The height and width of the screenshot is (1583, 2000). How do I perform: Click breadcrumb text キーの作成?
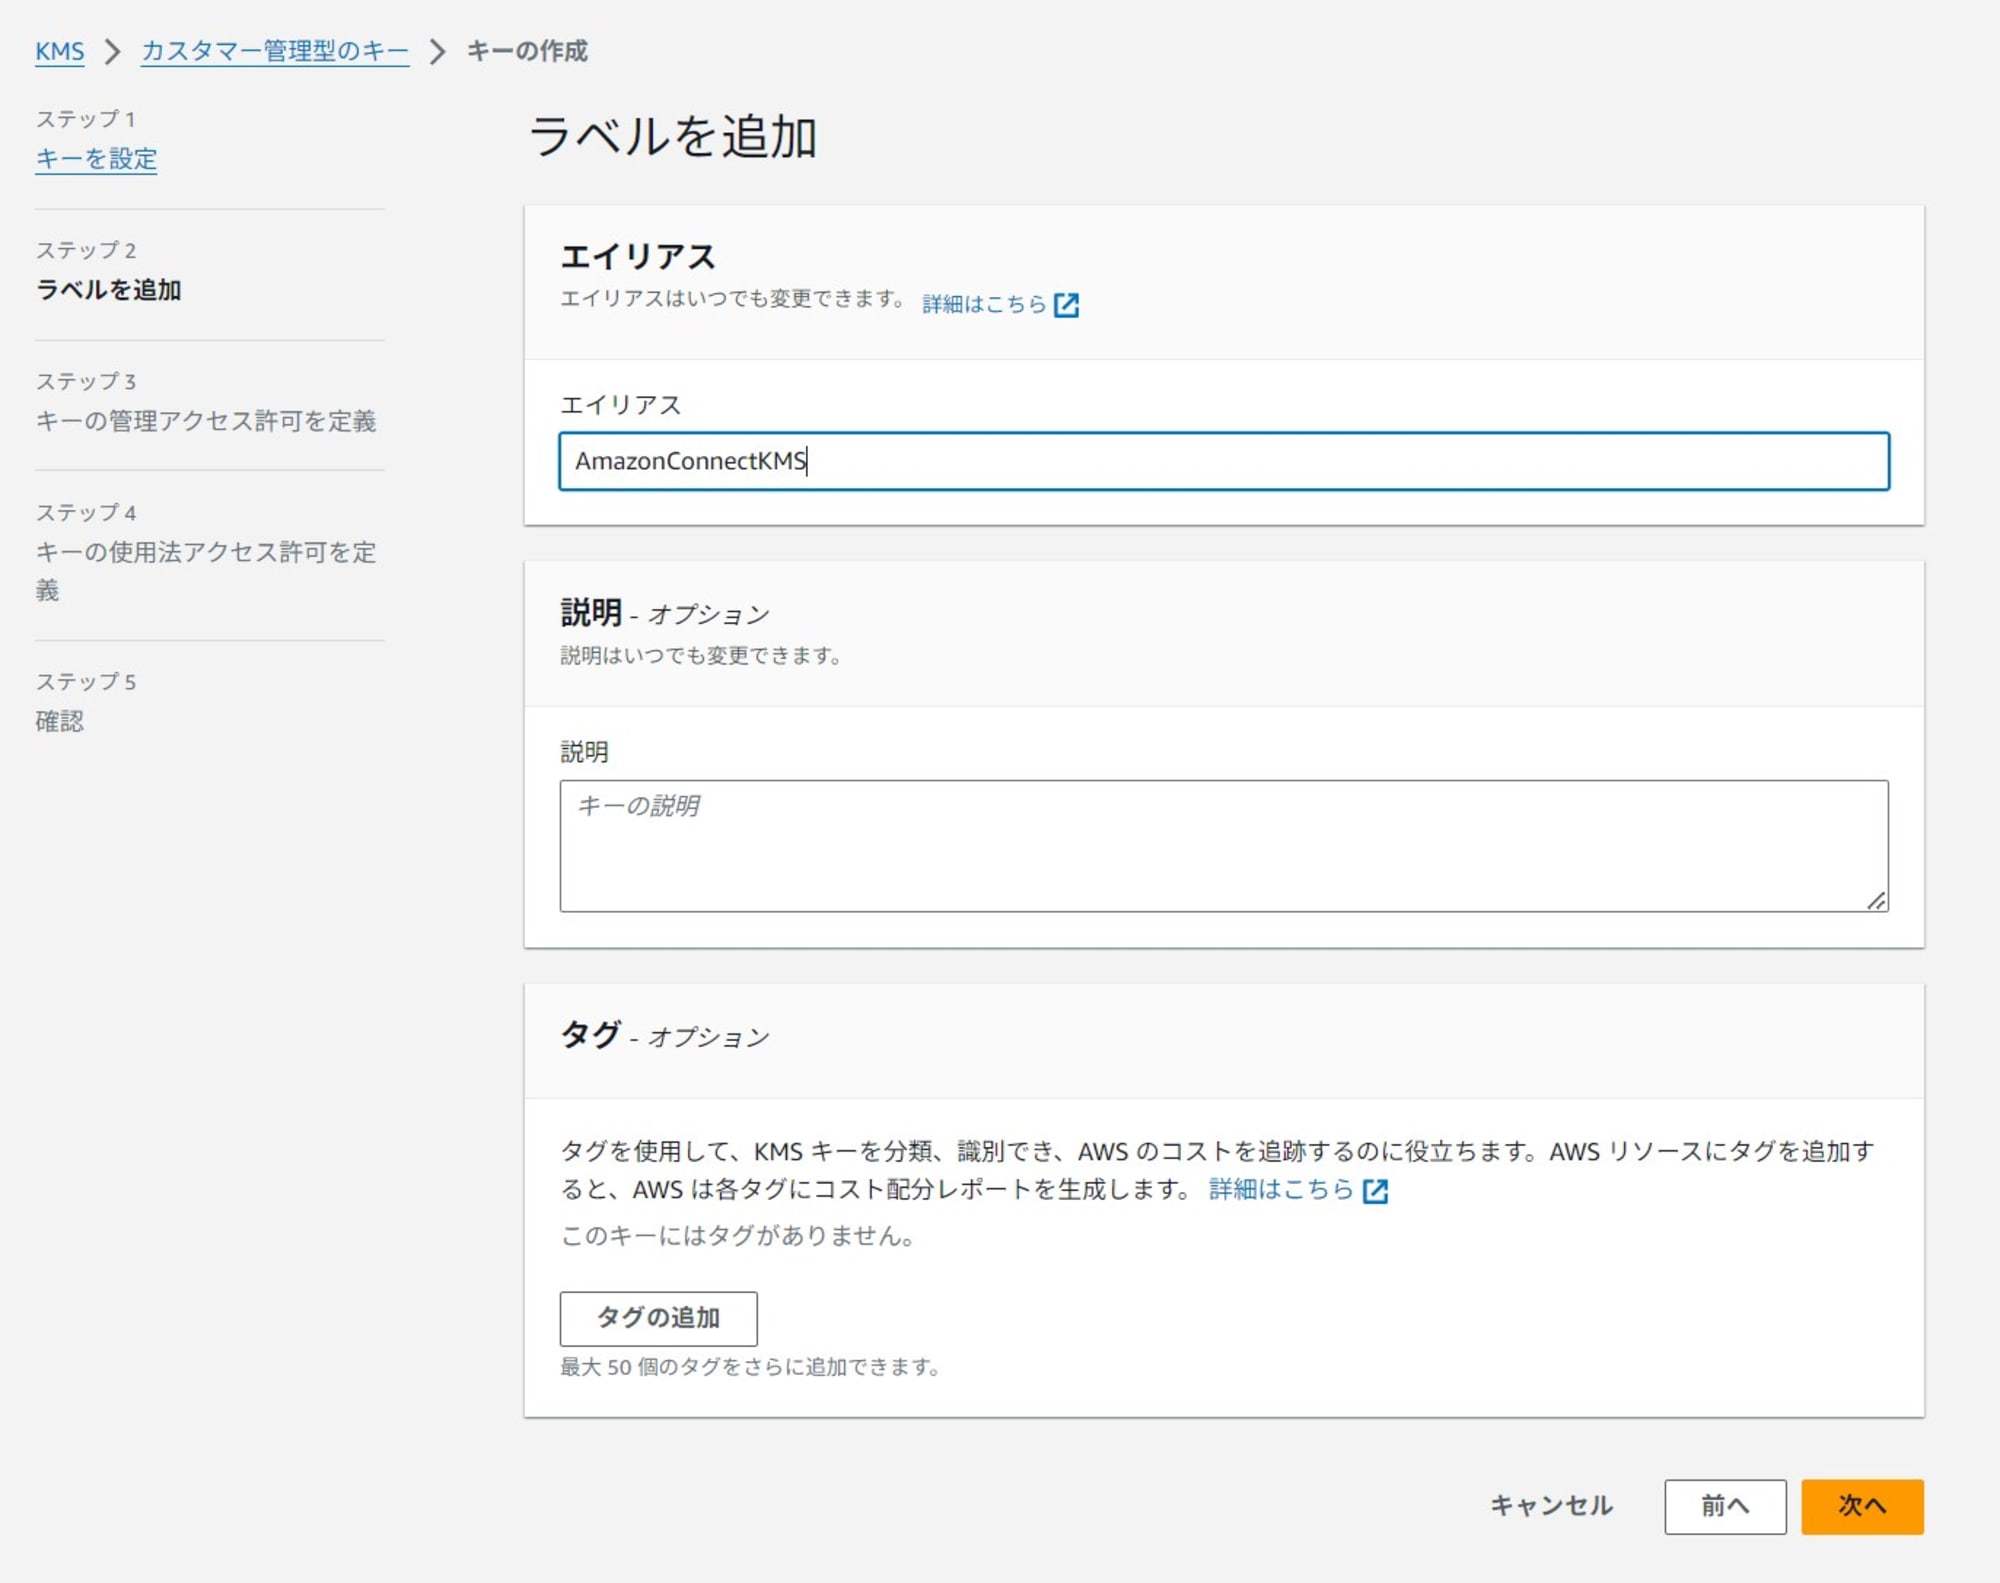pyautogui.click(x=527, y=51)
